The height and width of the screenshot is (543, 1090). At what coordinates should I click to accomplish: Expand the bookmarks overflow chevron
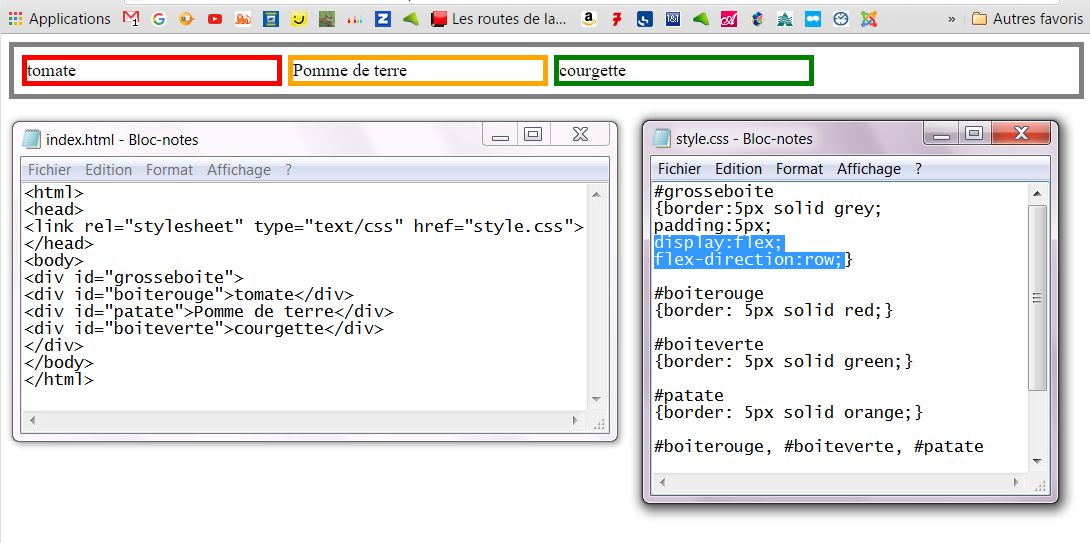951,18
